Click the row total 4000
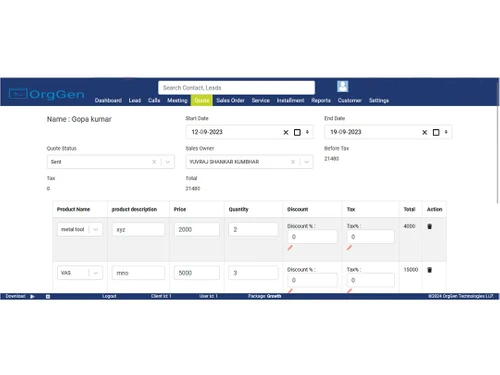 [x=409, y=226]
